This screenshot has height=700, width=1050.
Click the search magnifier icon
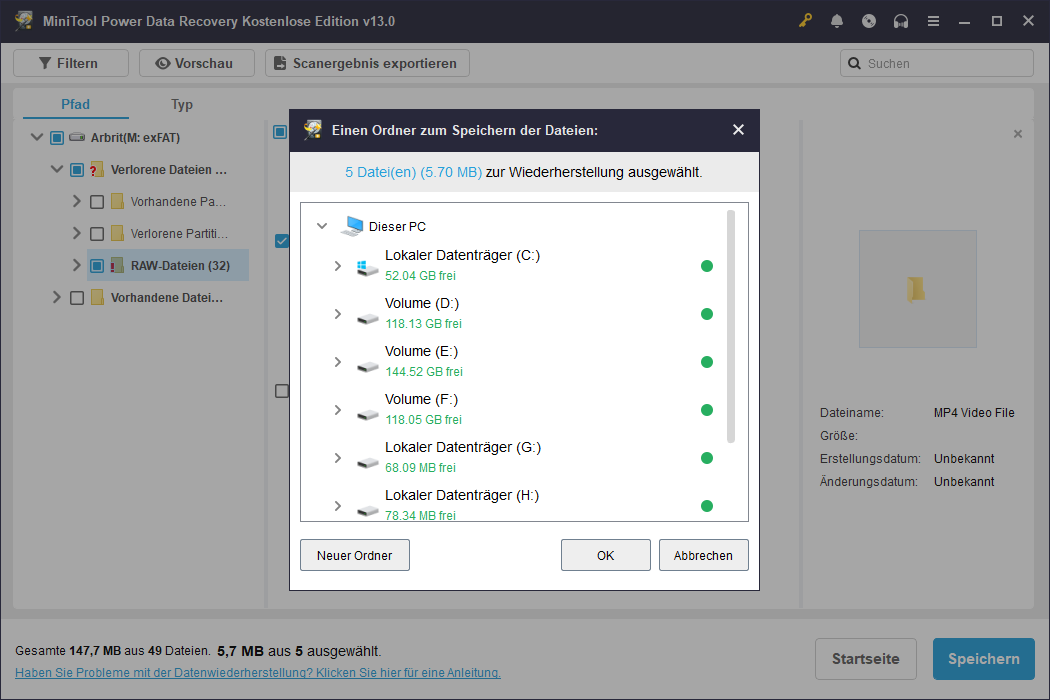pos(854,63)
